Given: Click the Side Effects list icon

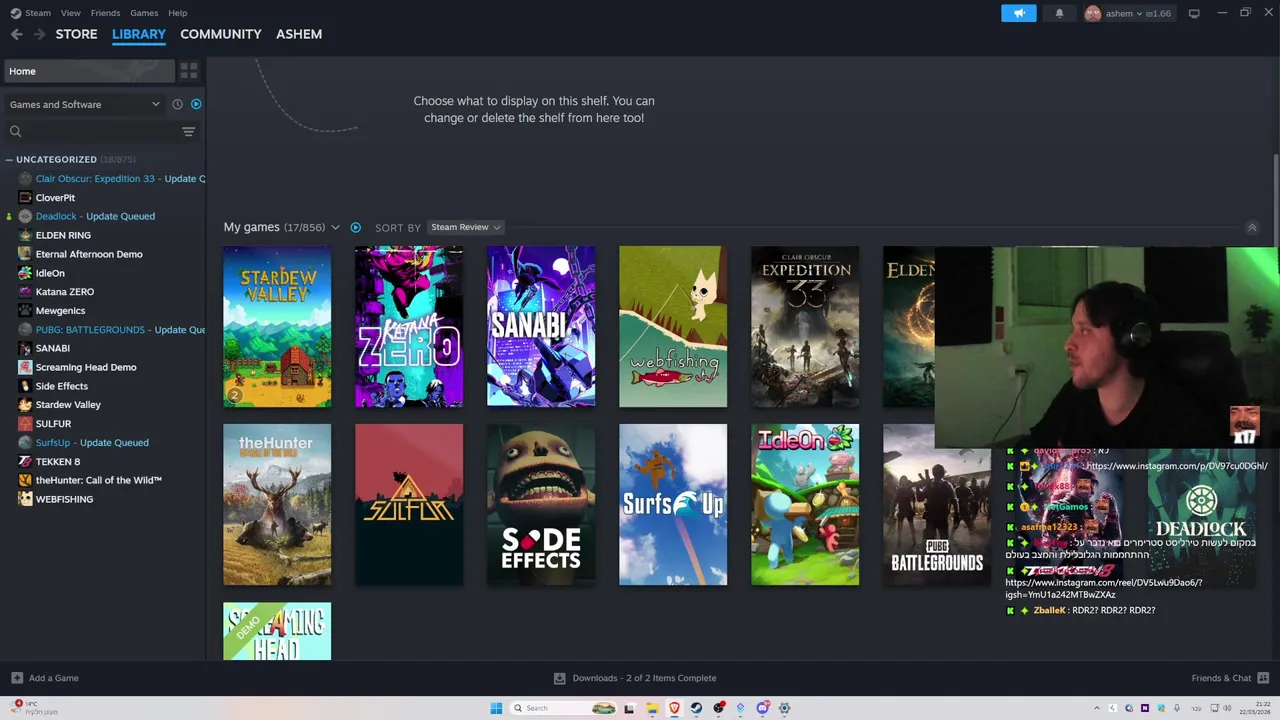Looking at the screenshot, I should (x=25, y=386).
